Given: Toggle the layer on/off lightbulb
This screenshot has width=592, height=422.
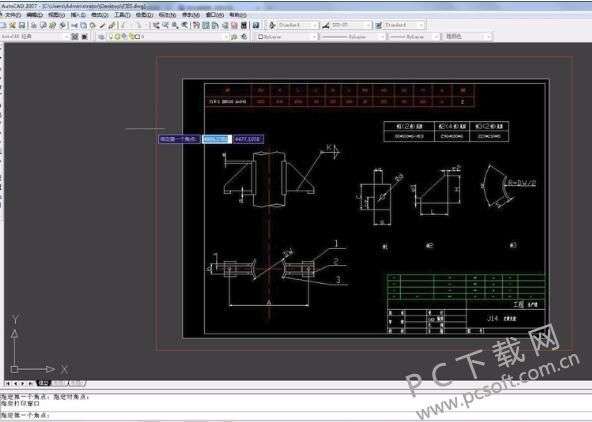Looking at the screenshot, I should 111,37.
